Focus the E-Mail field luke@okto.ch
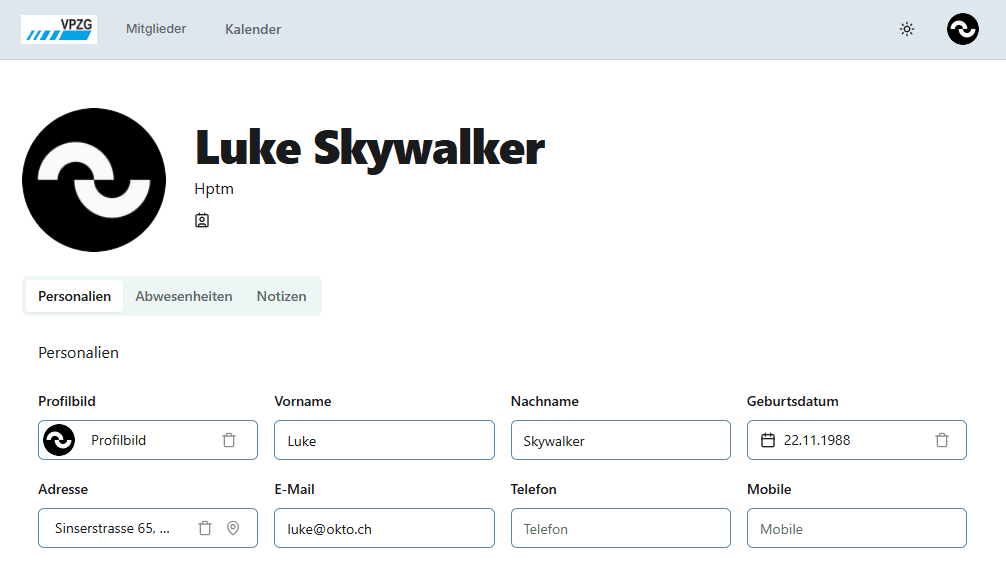Screen dimensions: 1006x563 pyautogui.click(x=384, y=528)
